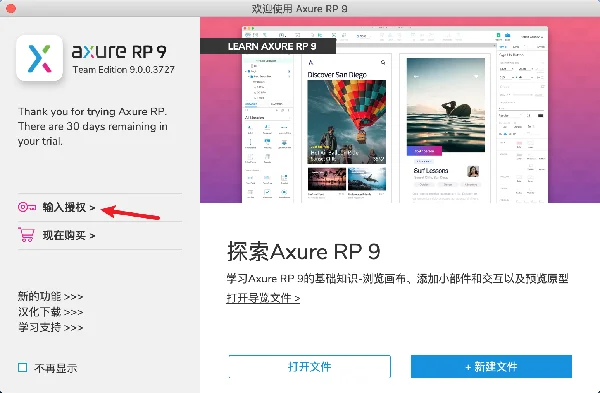Click the Team Edition 9.0.0.3727 version text
600x393 pixels.
tap(124, 70)
